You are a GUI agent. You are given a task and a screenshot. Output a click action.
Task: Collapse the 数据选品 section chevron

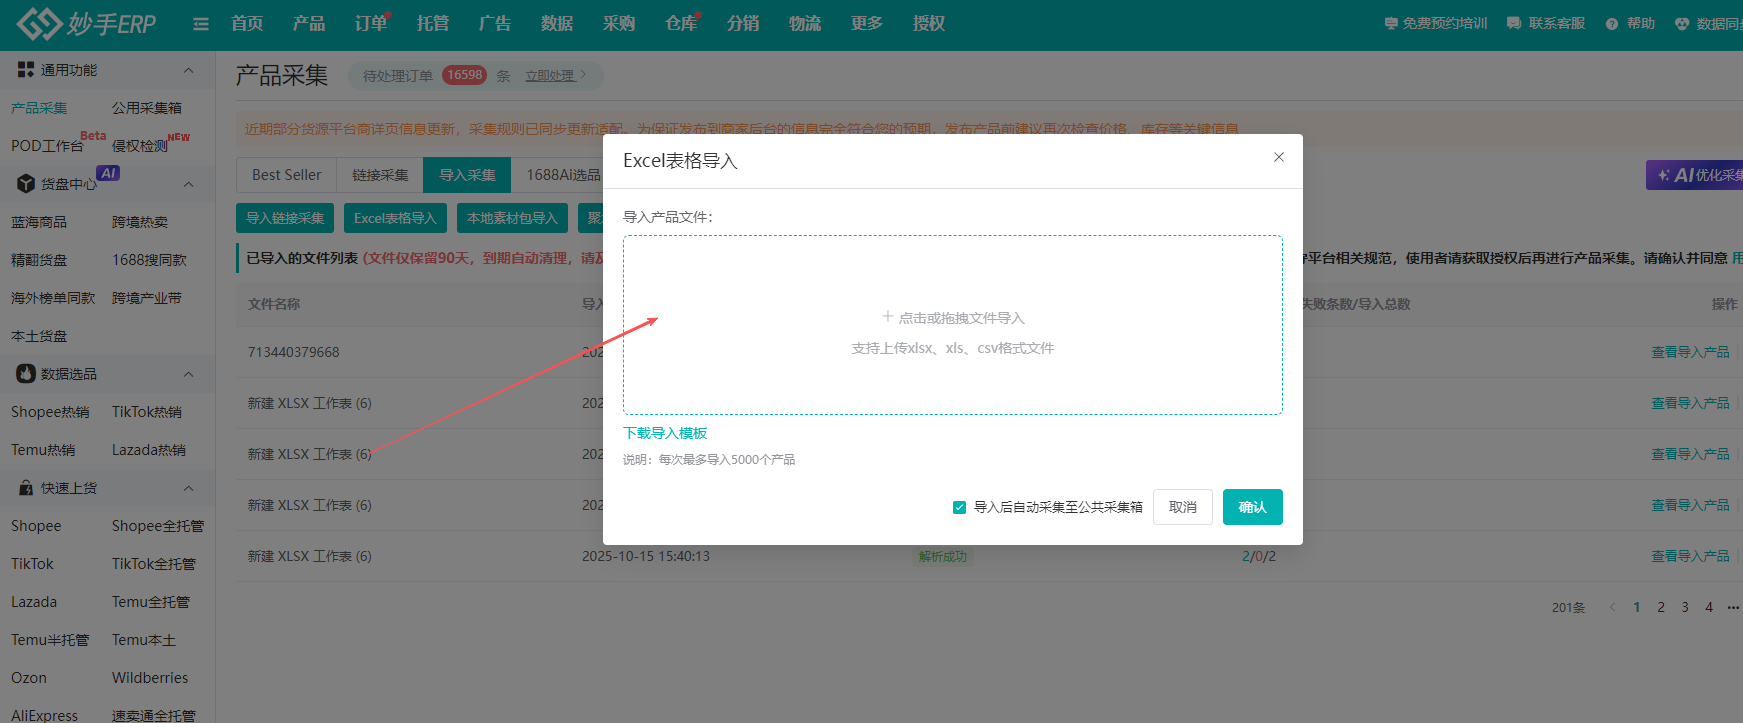[188, 374]
